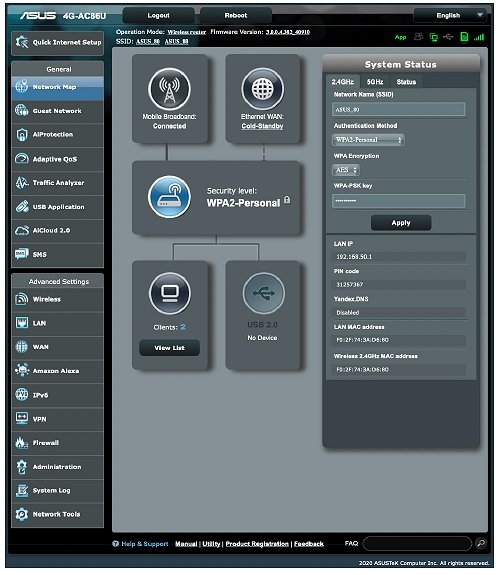Open the English language dropdown
The image size is (503, 575).
[x=451, y=15]
